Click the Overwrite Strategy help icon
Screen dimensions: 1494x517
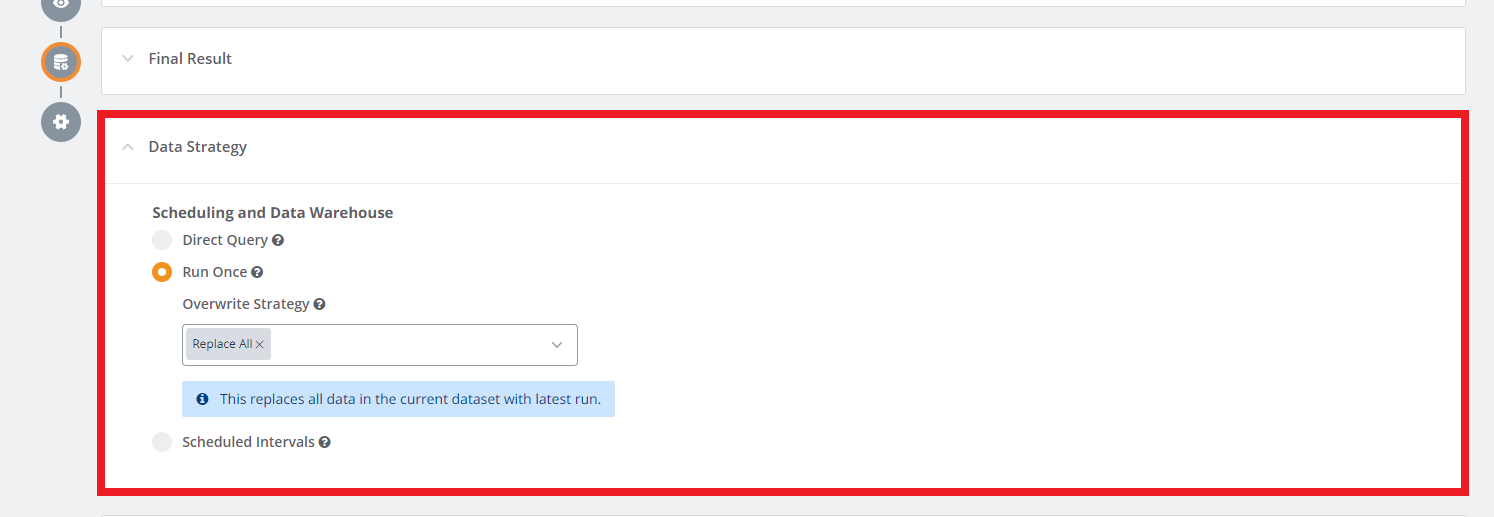click(x=319, y=304)
